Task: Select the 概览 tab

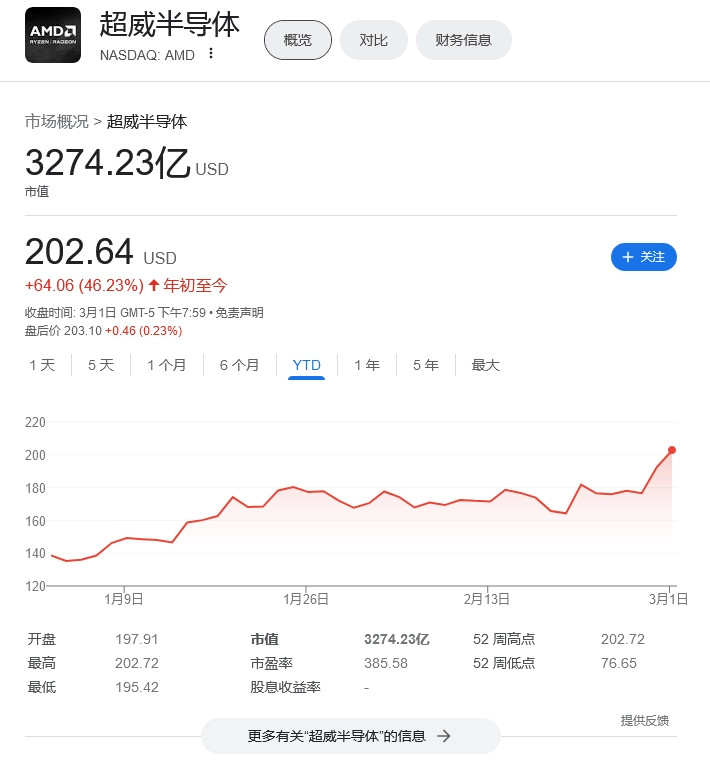Action: [x=298, y=40]
